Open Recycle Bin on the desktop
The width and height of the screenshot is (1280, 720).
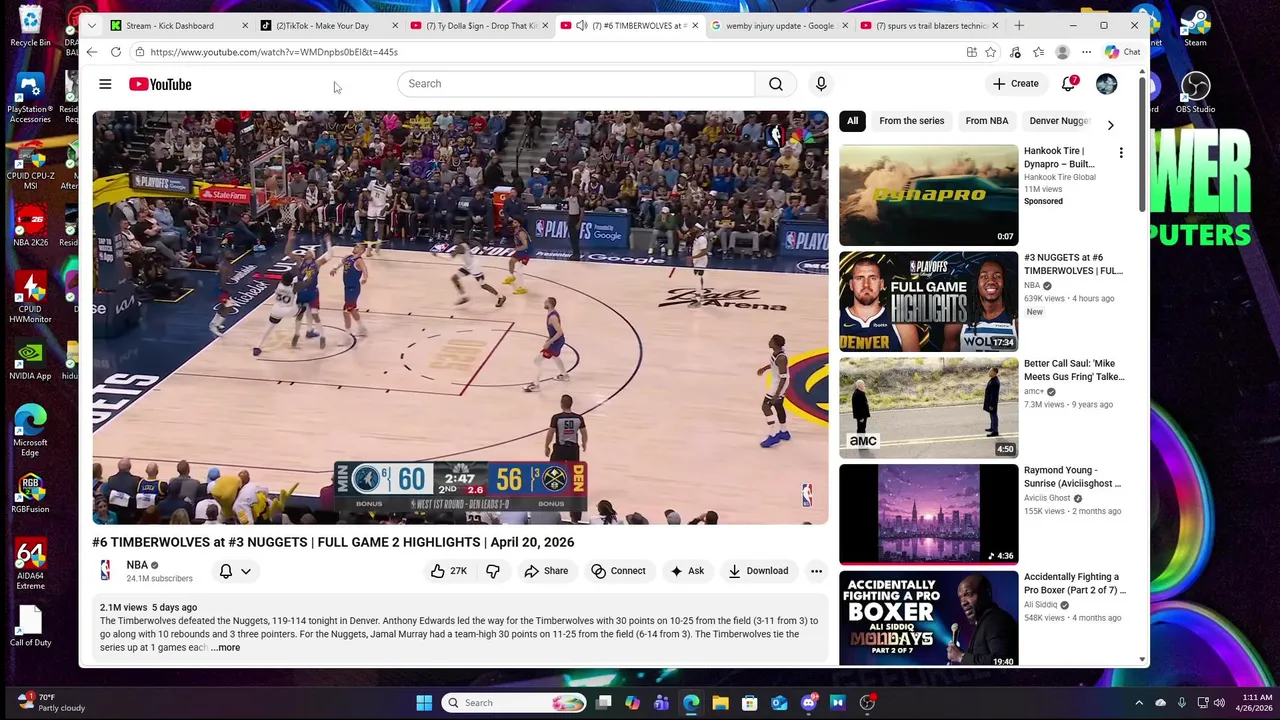tap(31, 27)
